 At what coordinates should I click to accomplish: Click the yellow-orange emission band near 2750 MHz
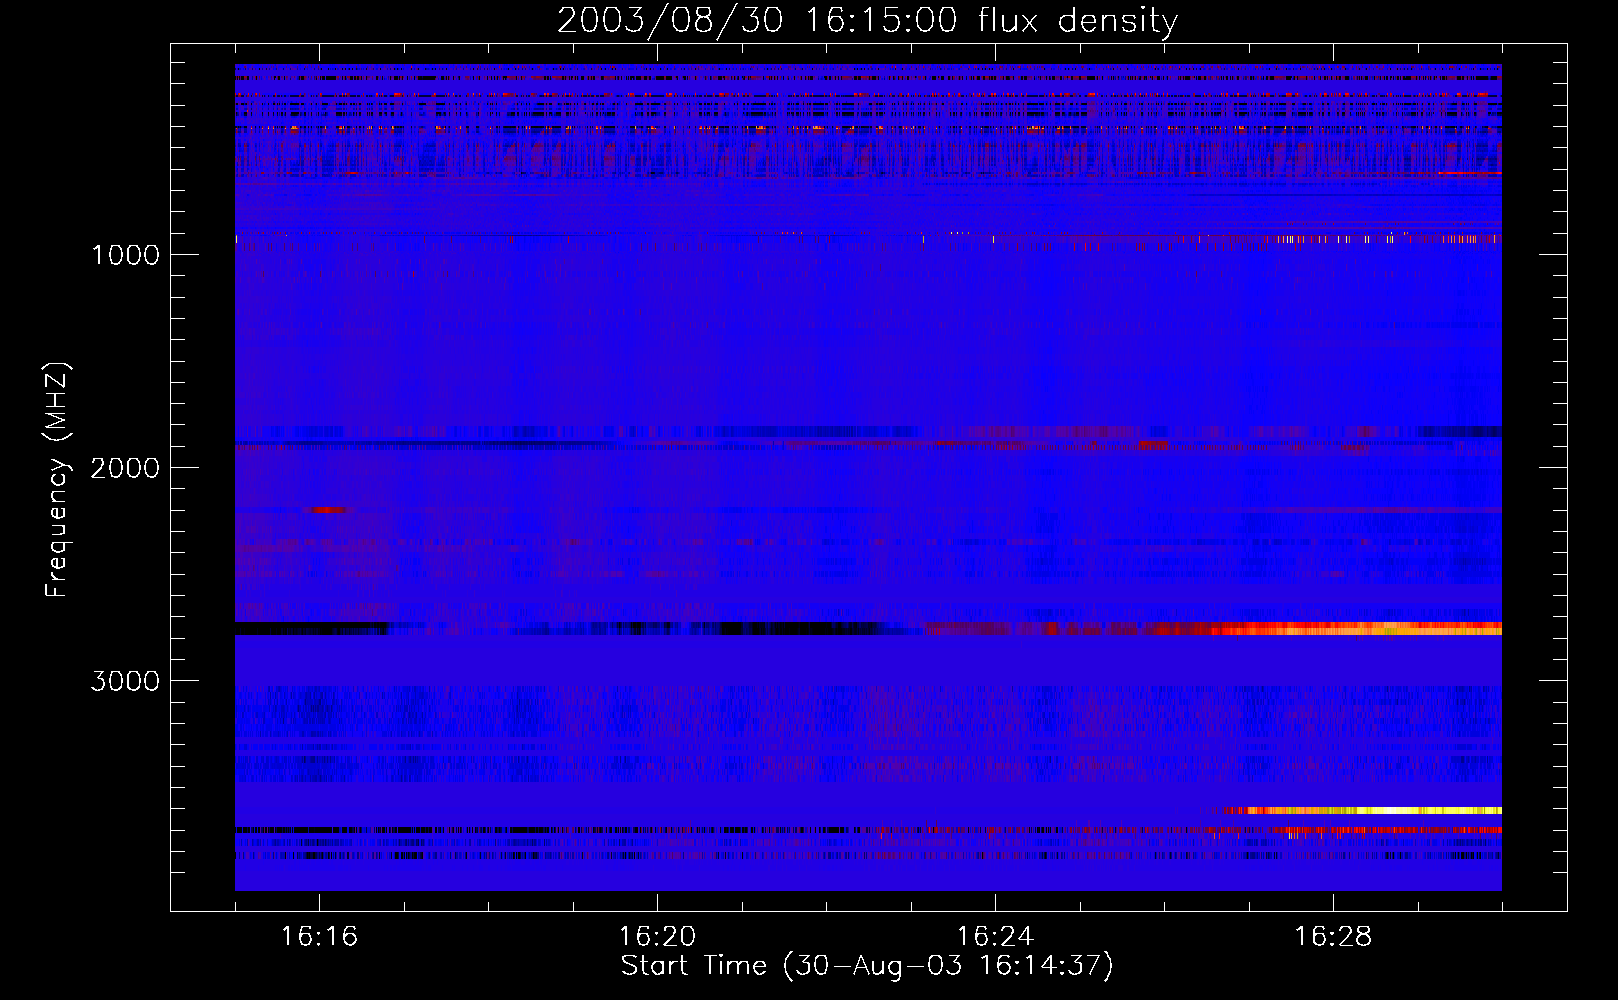tap(1355, 629)
